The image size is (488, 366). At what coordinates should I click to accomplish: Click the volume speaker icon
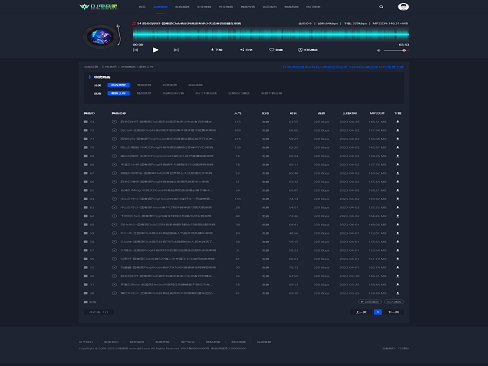(378, 50)
